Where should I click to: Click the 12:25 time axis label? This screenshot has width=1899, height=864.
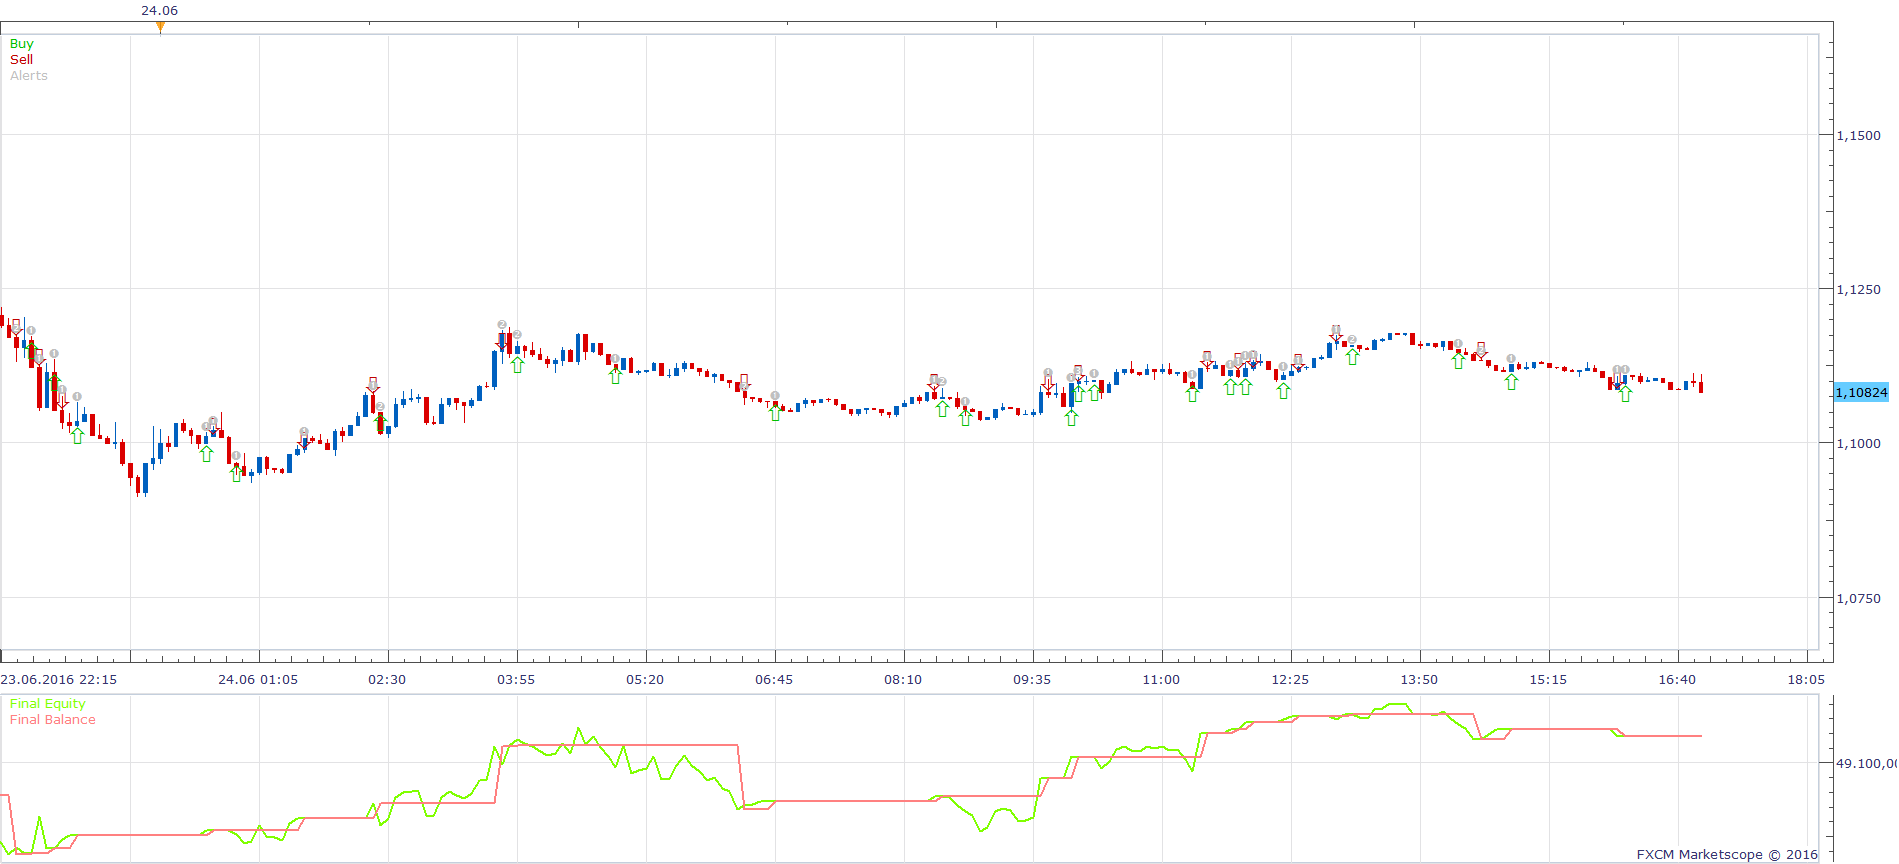coord(1290,679)
